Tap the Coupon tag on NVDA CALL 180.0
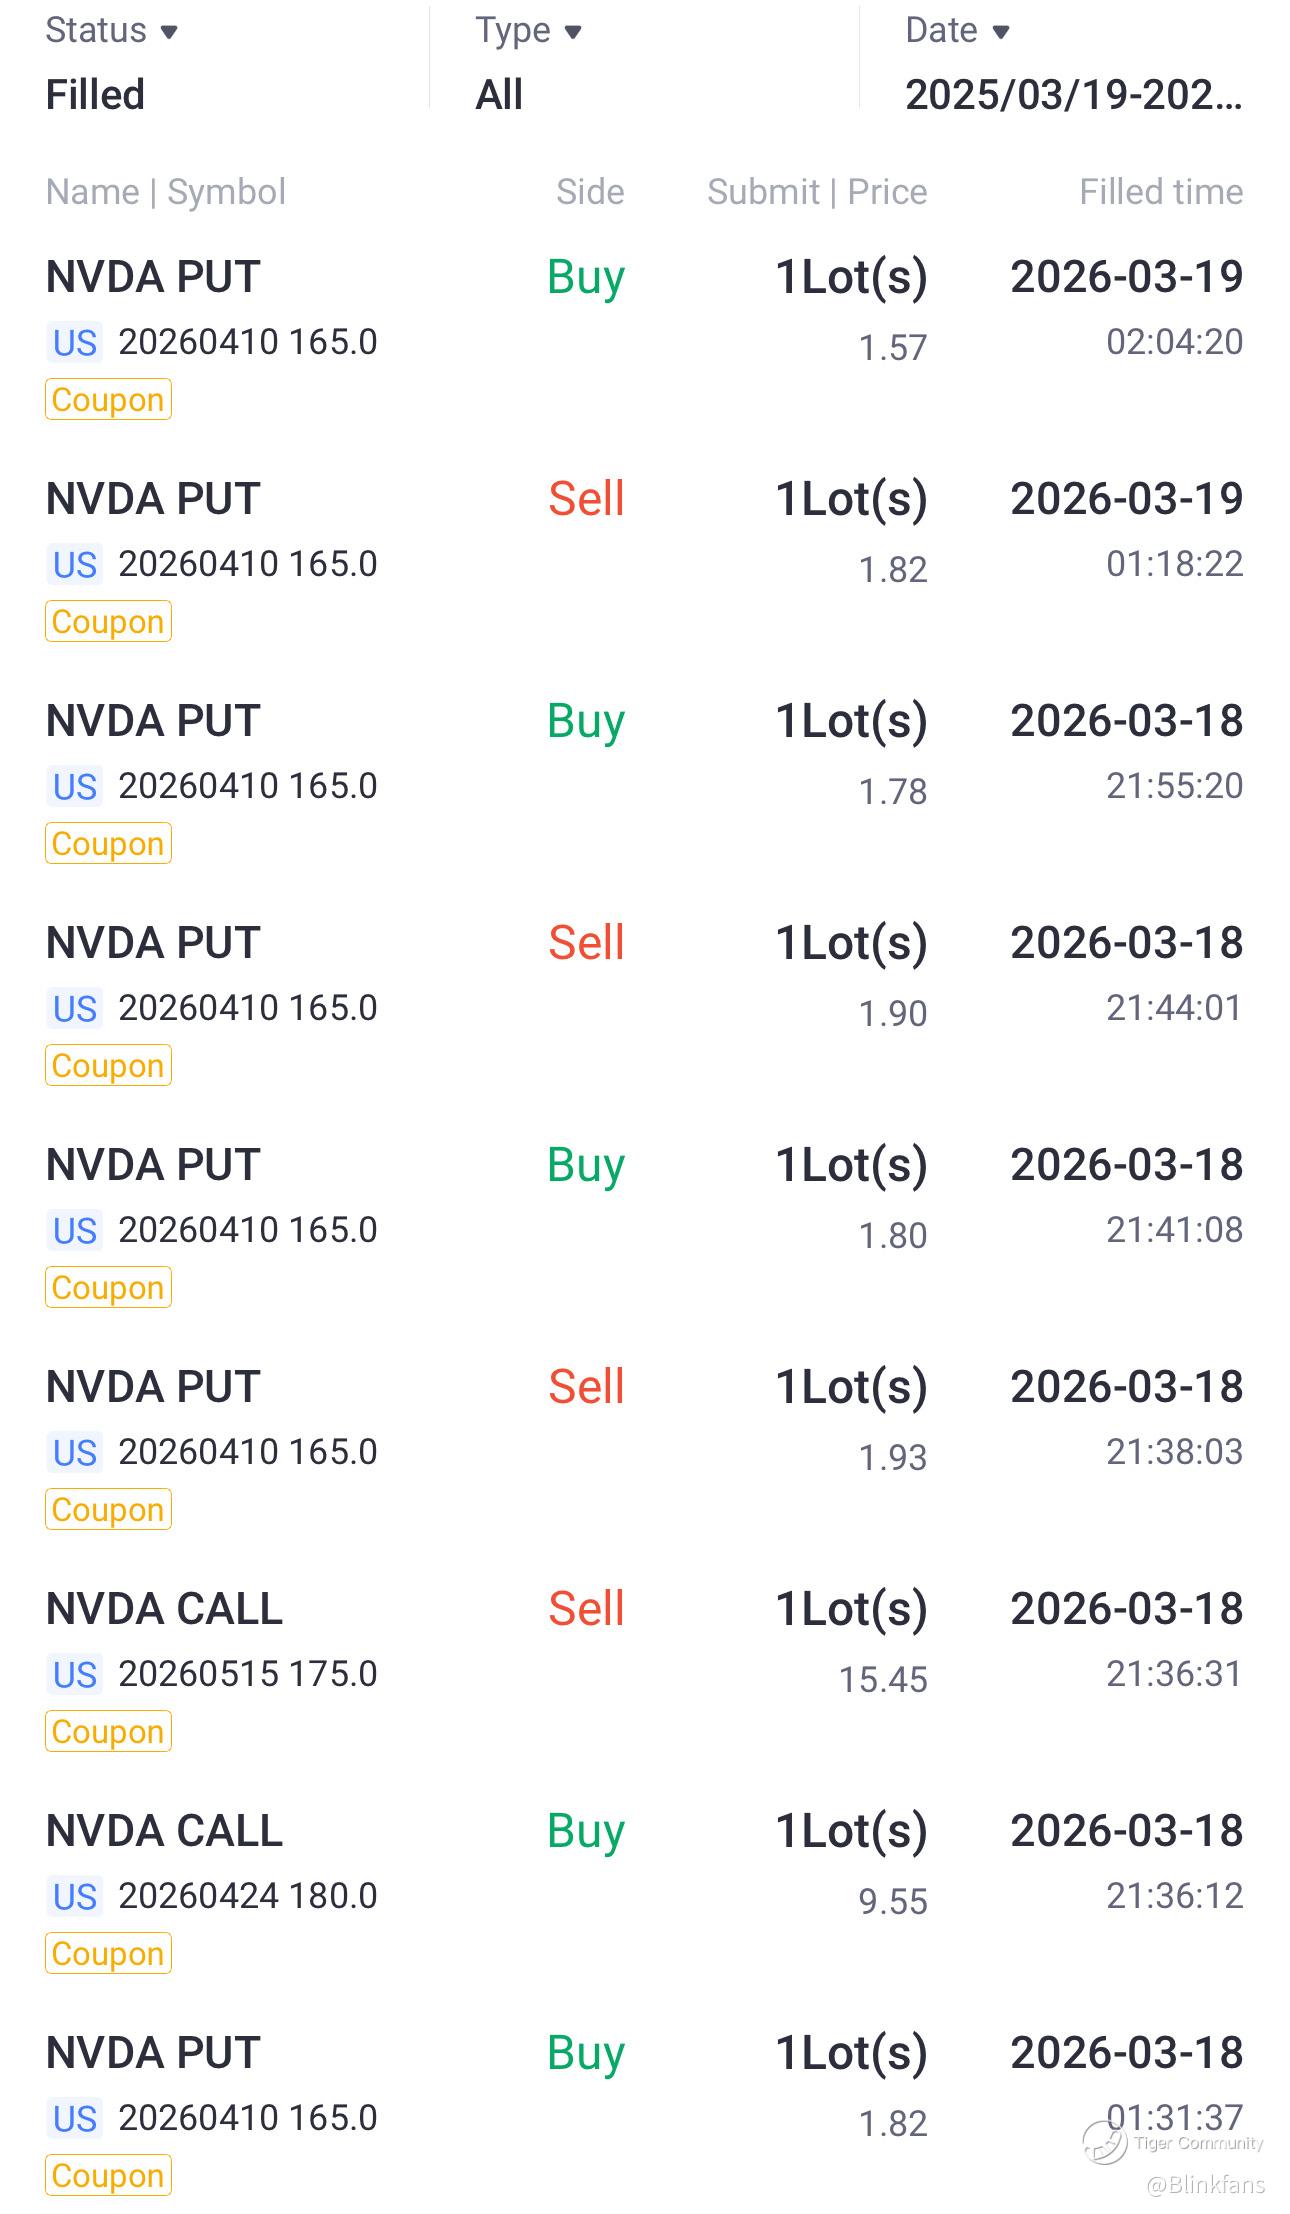1290x2214 pixels. [108, 1954]
